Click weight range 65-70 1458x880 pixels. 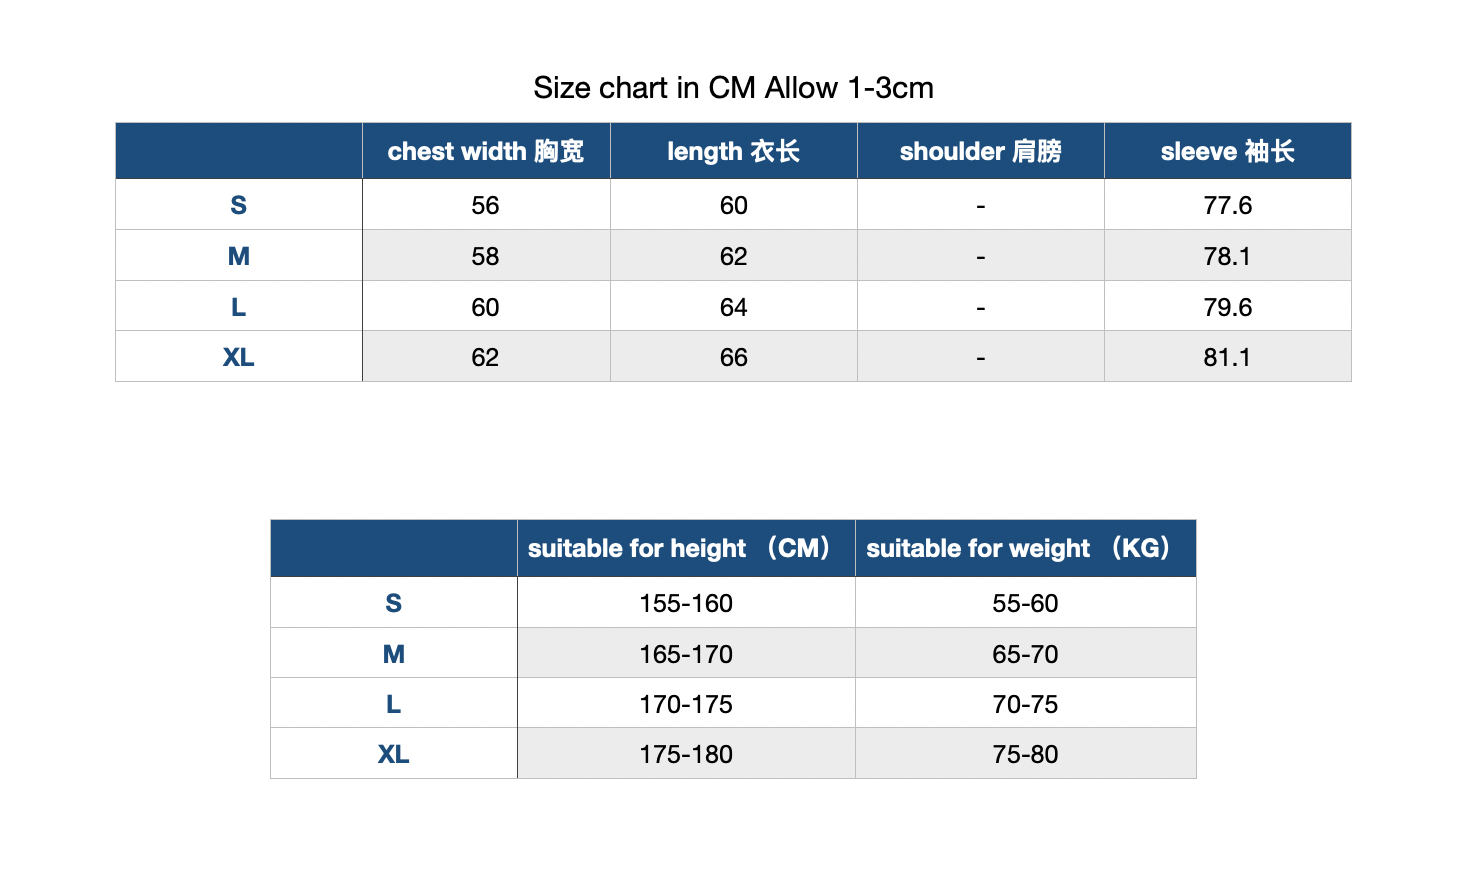click(x=1025, y=654)
